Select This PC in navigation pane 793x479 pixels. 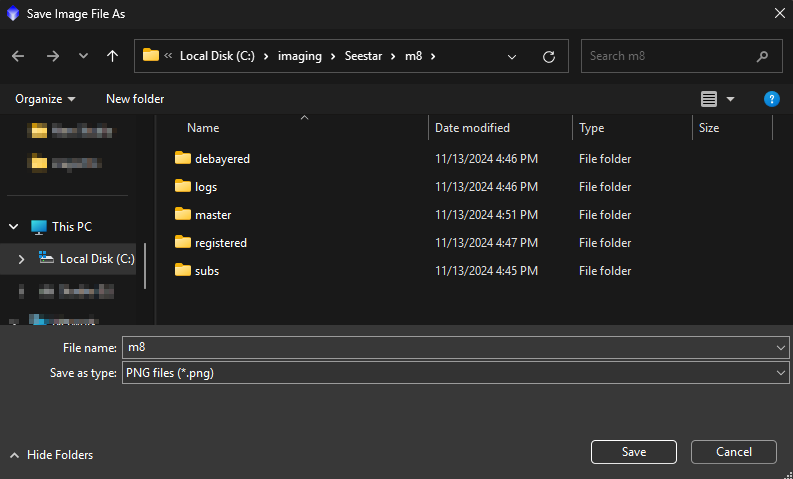[71, 227]
